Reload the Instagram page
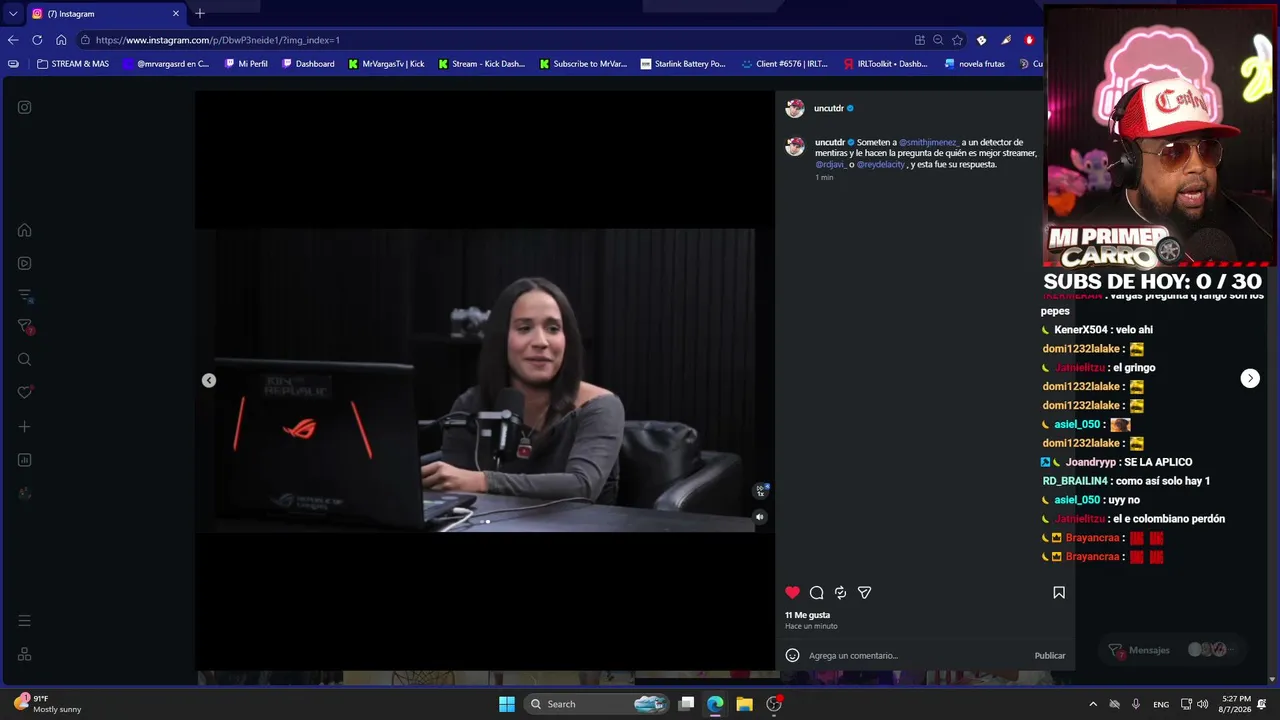This screenshot has height=720, width=1280. click(37, 40)
